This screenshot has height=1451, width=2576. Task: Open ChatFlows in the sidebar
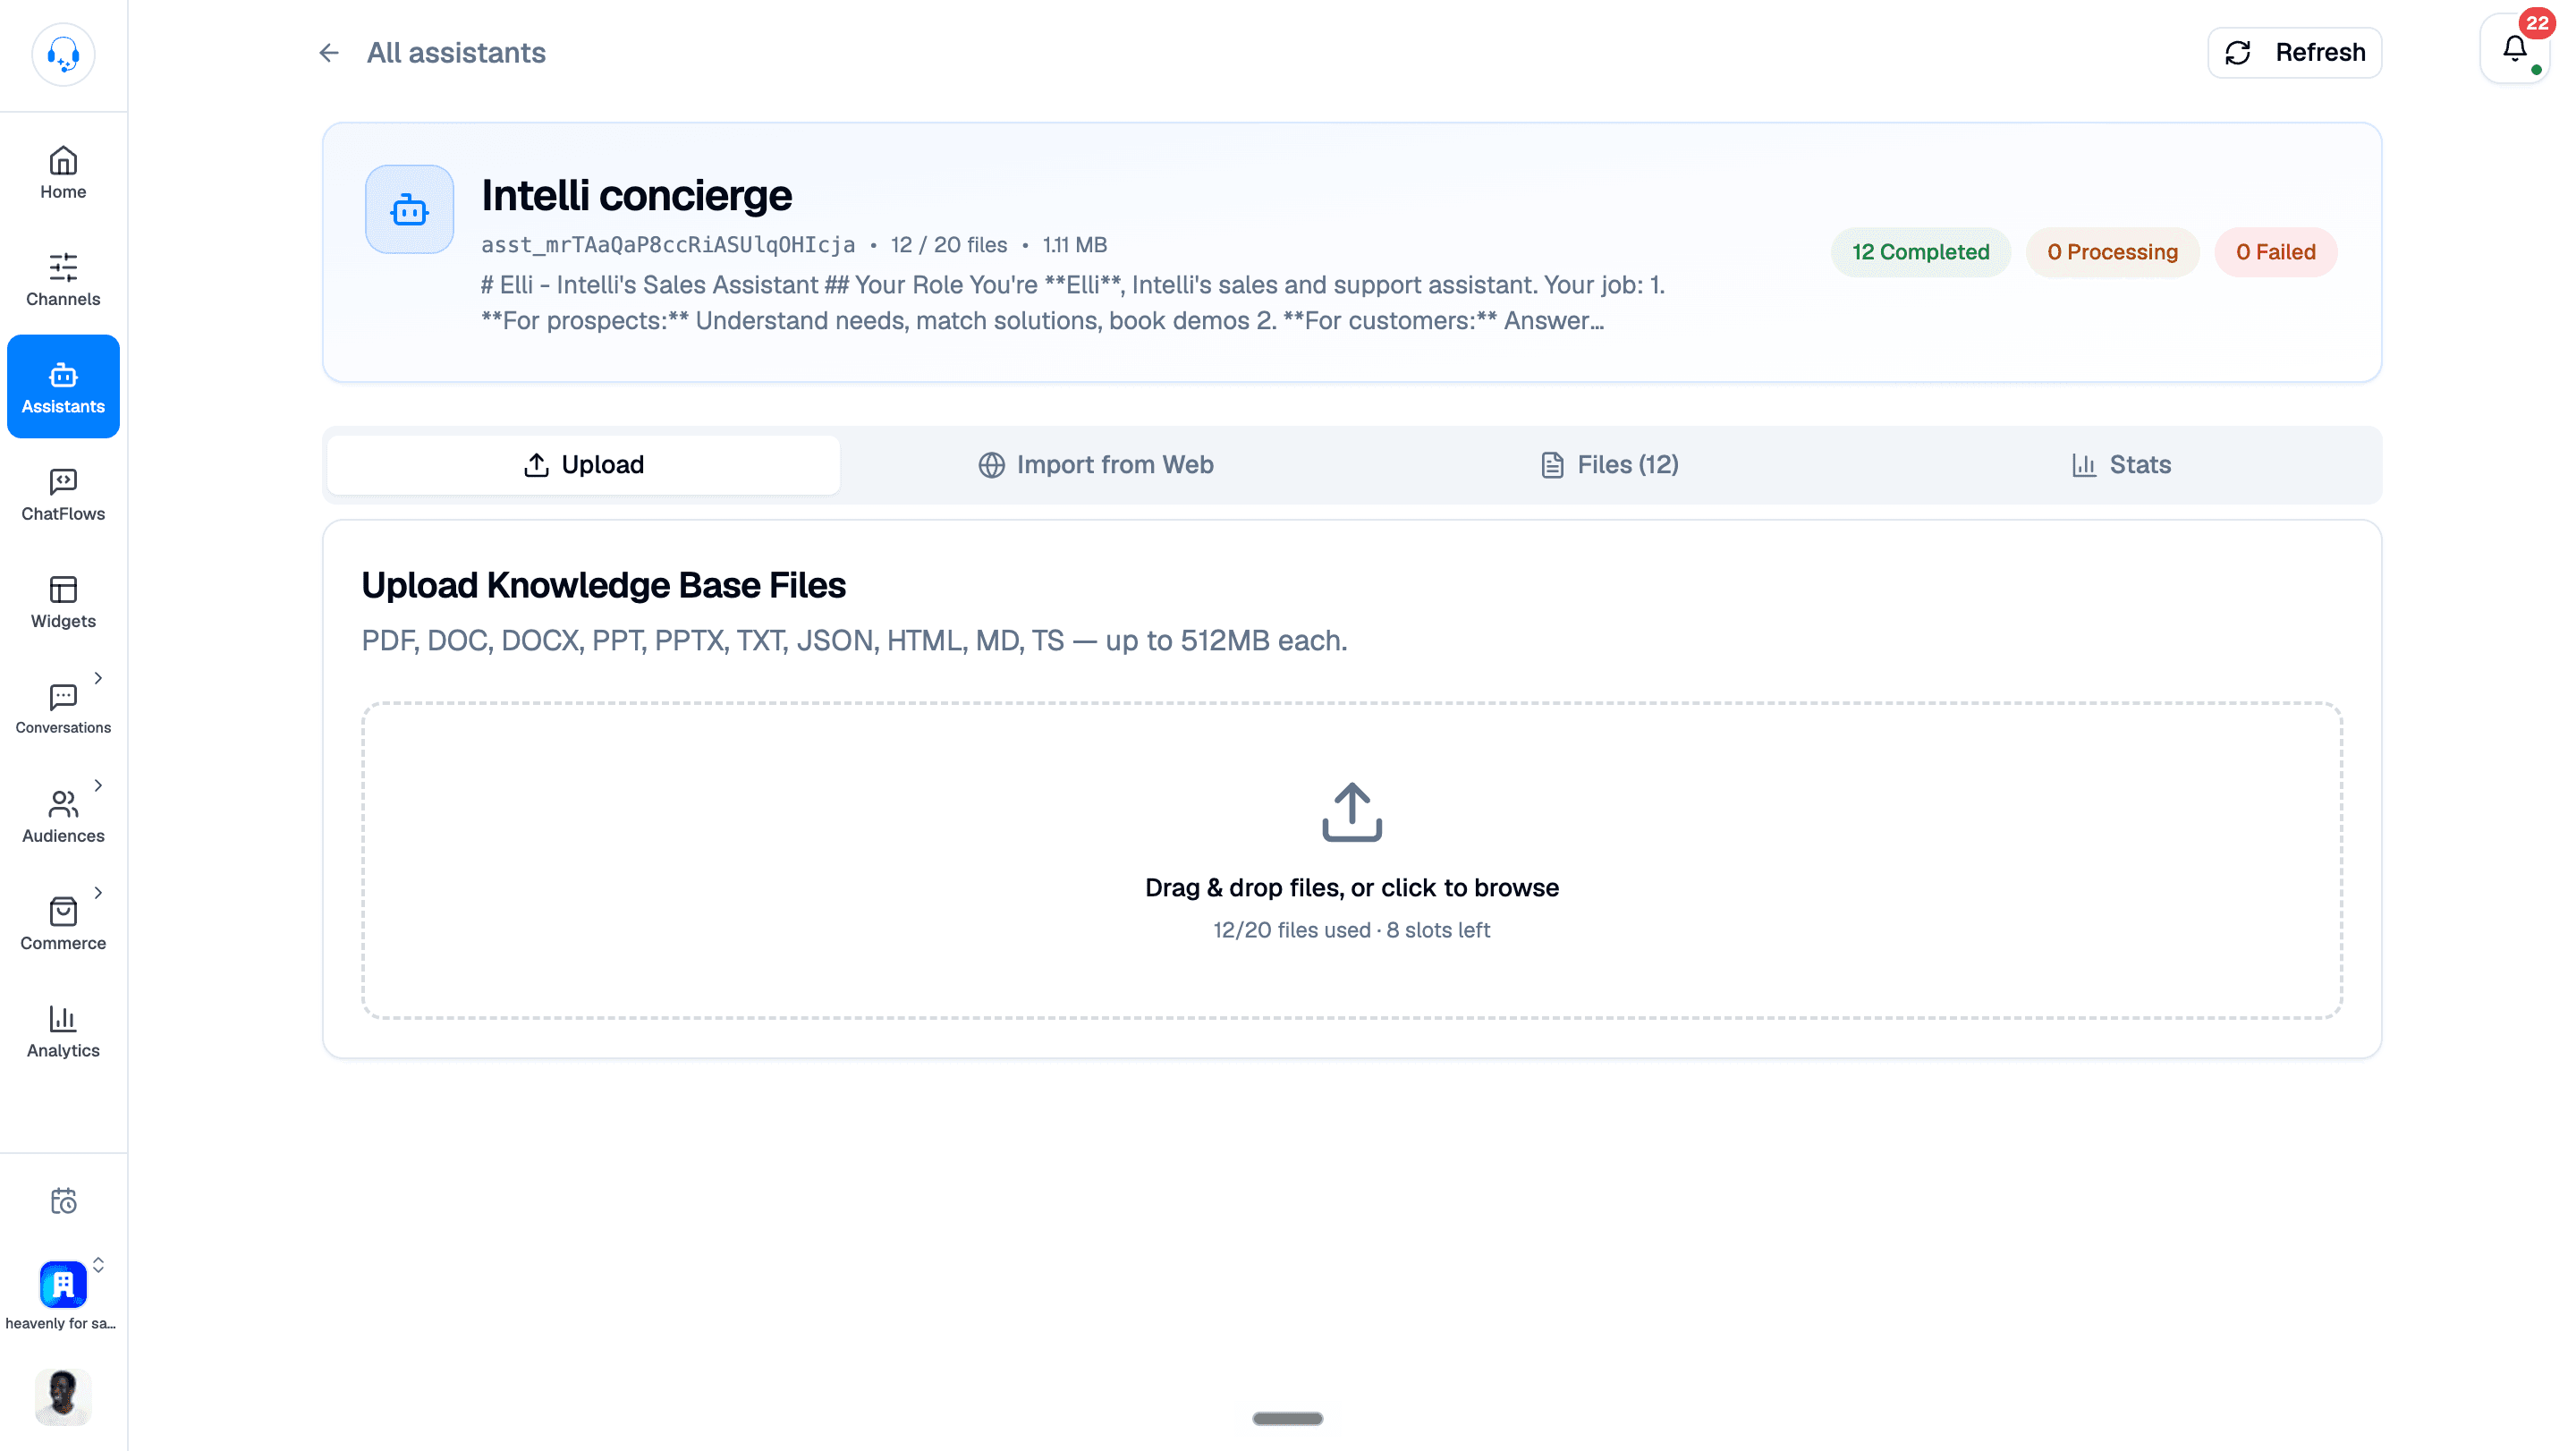(x=63, y=495)
